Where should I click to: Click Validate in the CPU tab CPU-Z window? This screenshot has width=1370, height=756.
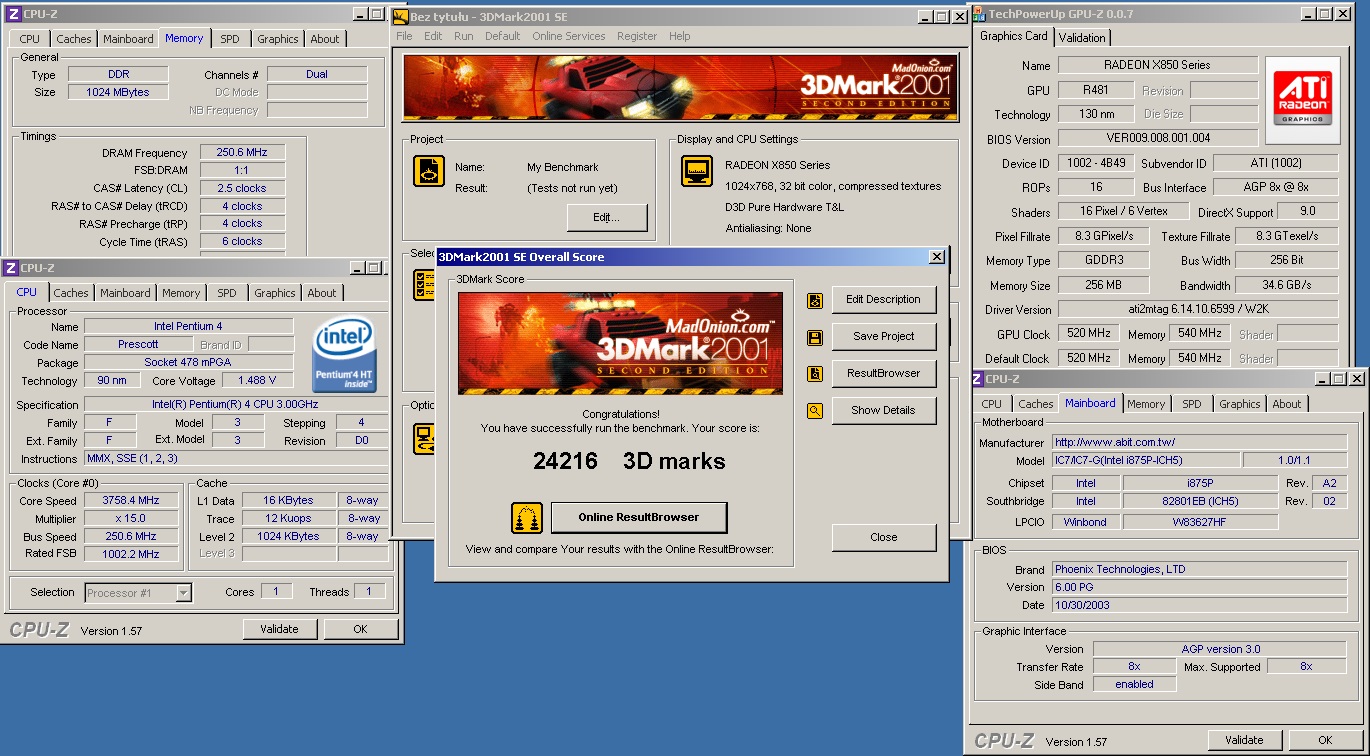tap(279, 629)
